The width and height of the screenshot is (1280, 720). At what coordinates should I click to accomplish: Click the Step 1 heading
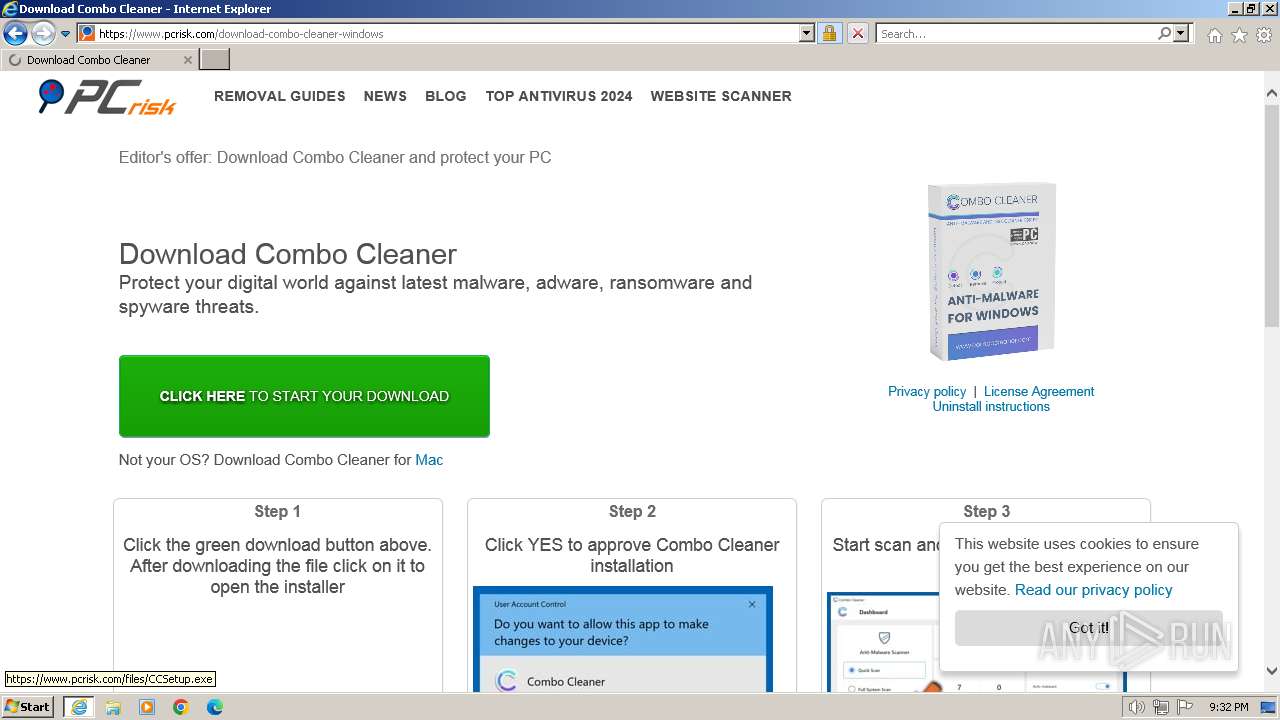point(277,511)
